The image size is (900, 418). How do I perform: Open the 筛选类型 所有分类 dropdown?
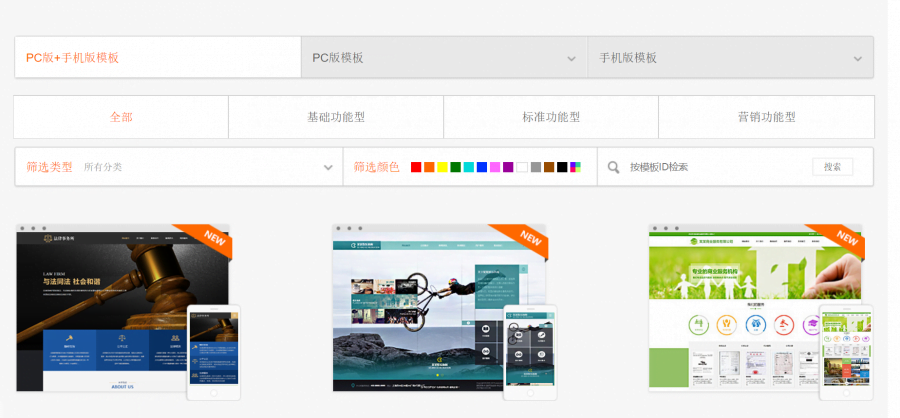click(179, 167)
